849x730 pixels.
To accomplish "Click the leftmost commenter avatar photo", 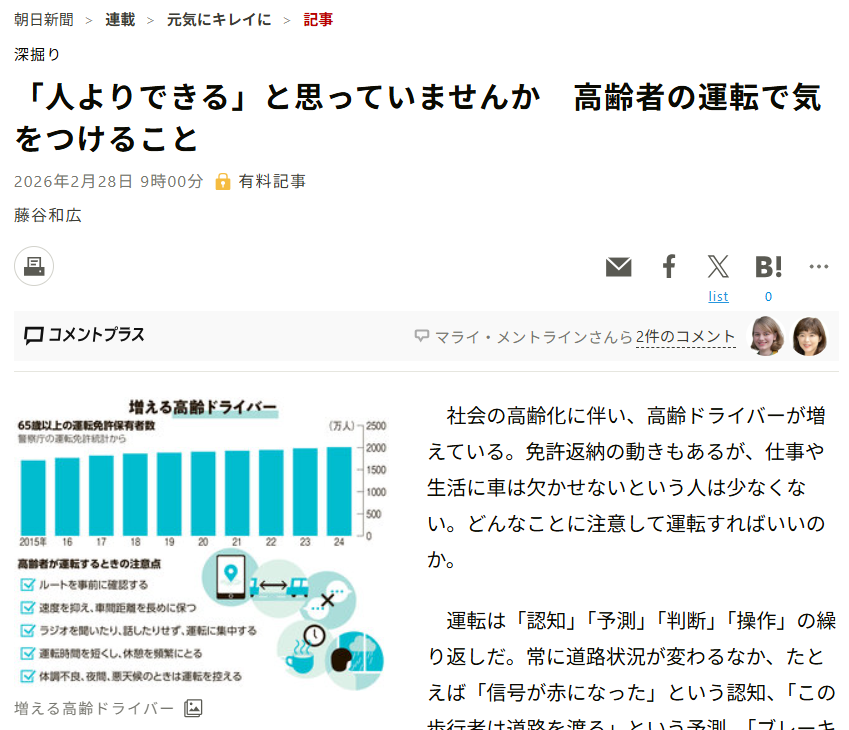I will [x=764, y=337].
